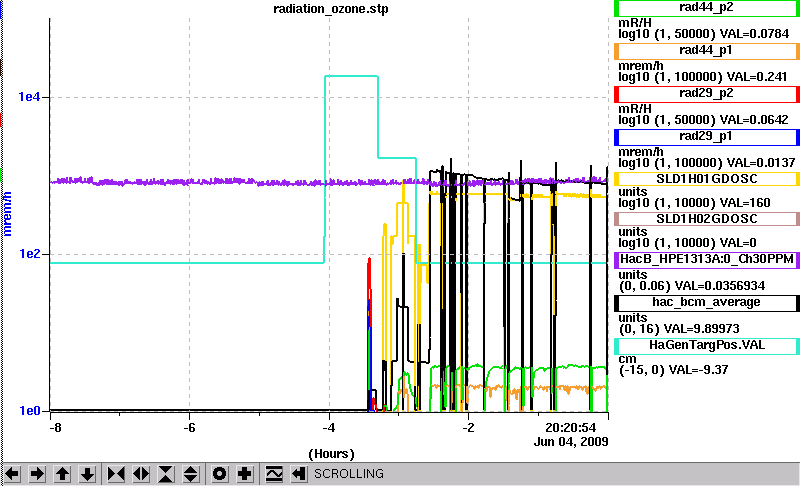Click the mR/H unit under rad44_p2

pyautogui.click(x=635, y=23)
